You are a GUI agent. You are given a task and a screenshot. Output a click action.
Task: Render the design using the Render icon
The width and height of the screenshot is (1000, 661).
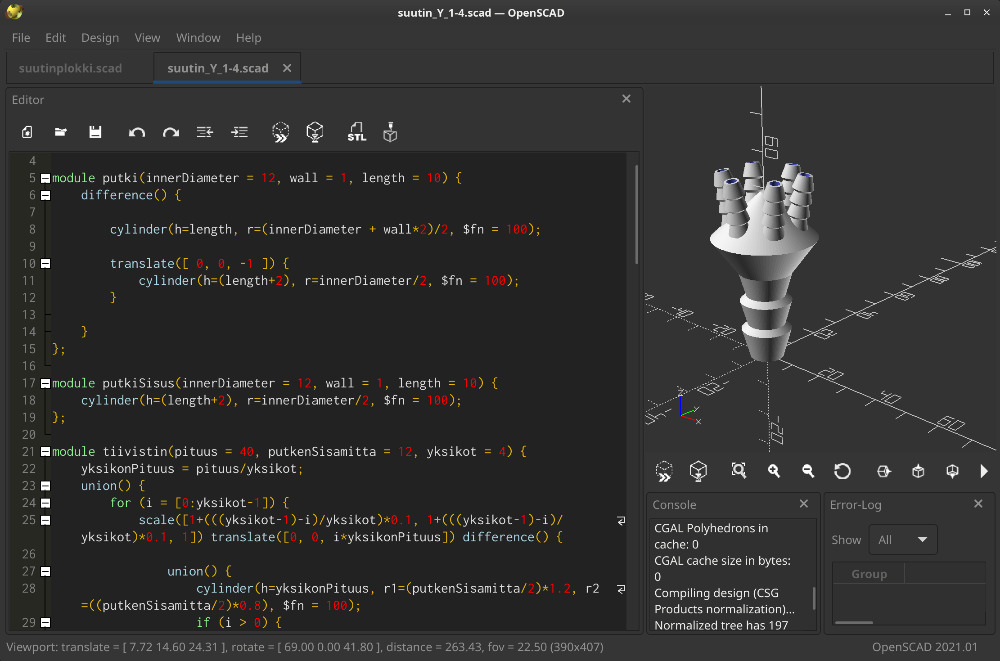(x=314, y=131)
